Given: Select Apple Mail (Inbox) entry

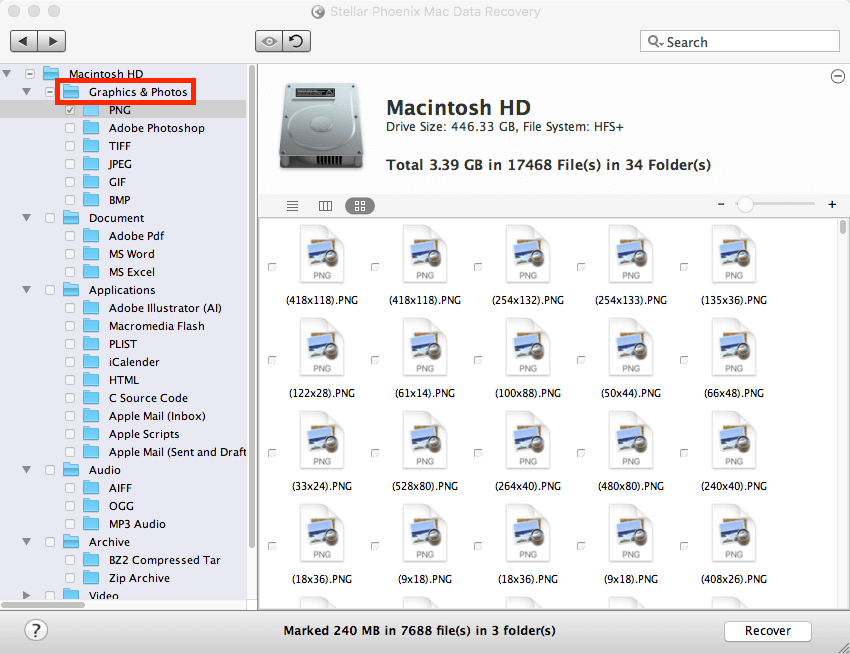Looking at the screenshot, I should click(x=157, y=416).
